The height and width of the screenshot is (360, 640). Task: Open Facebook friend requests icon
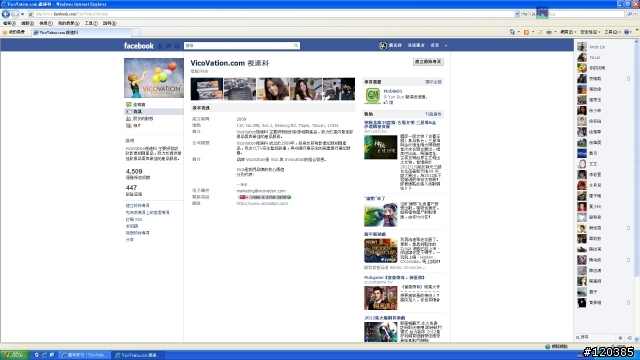coord(160,46)
